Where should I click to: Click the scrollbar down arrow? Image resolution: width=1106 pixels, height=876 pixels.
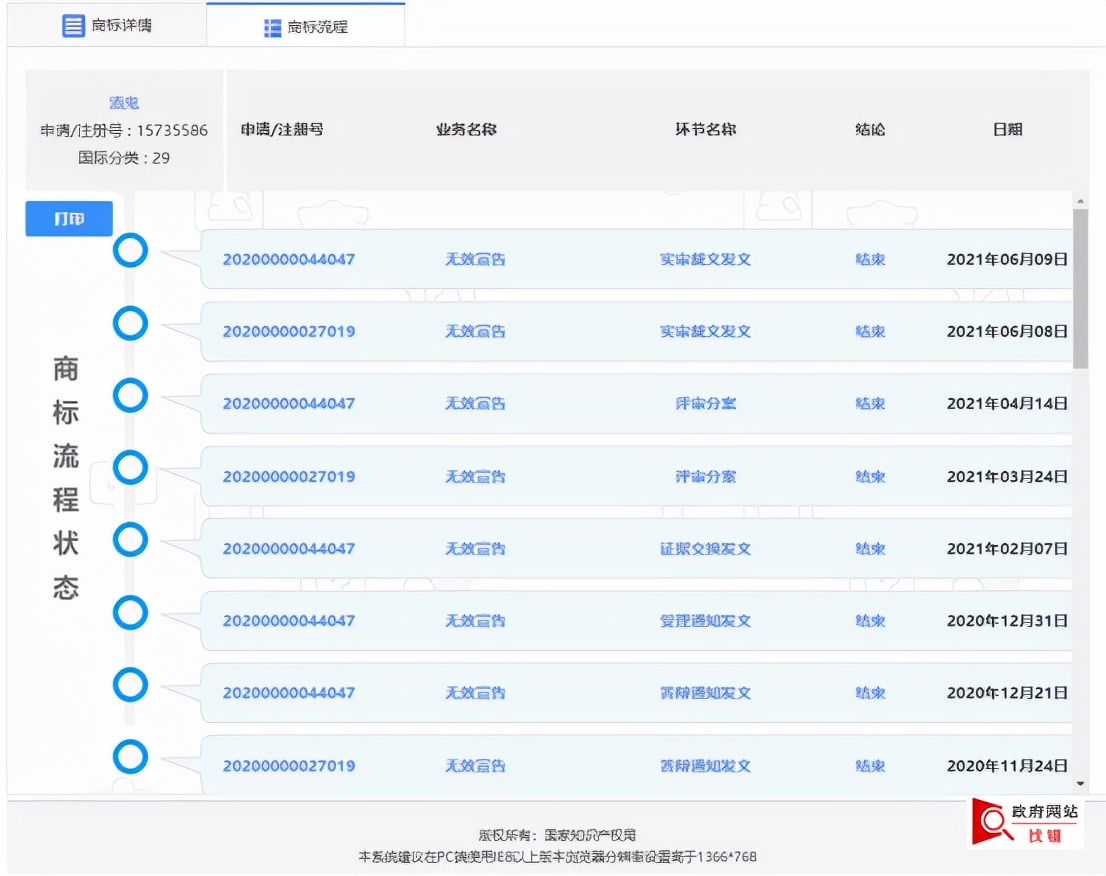[x=1080, y=784]
